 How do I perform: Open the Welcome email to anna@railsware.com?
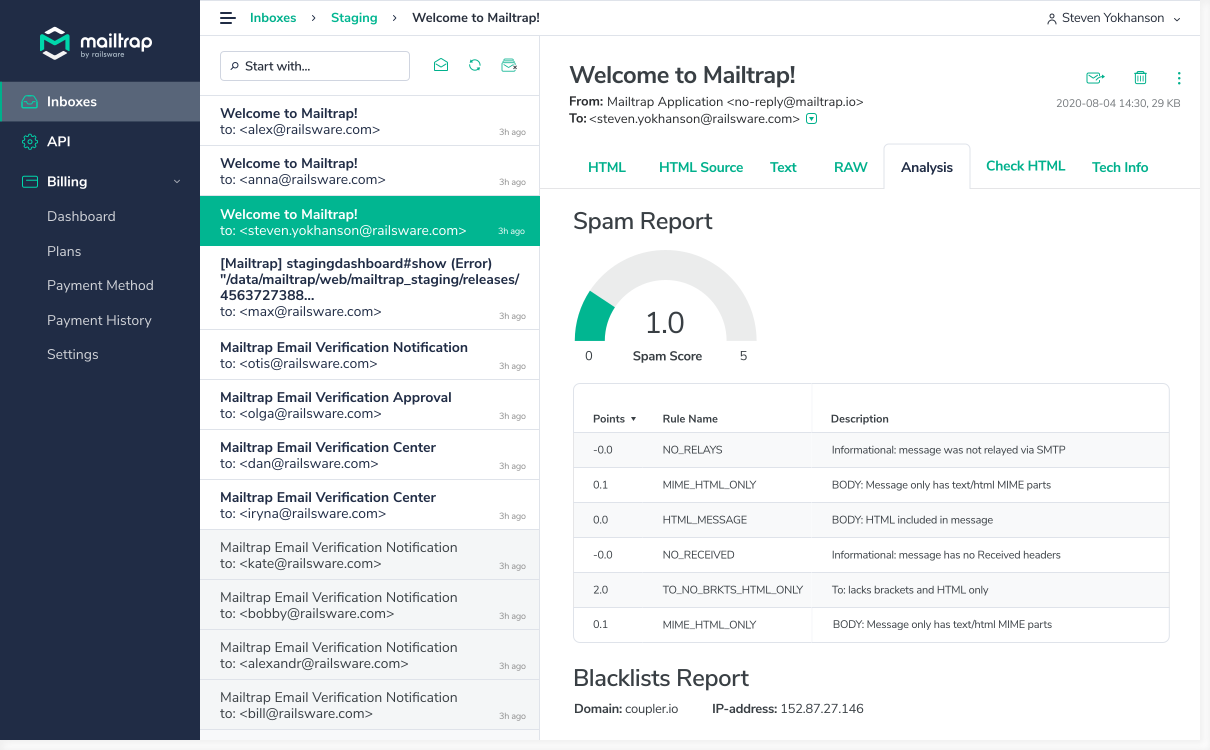(x=370, y=171)
